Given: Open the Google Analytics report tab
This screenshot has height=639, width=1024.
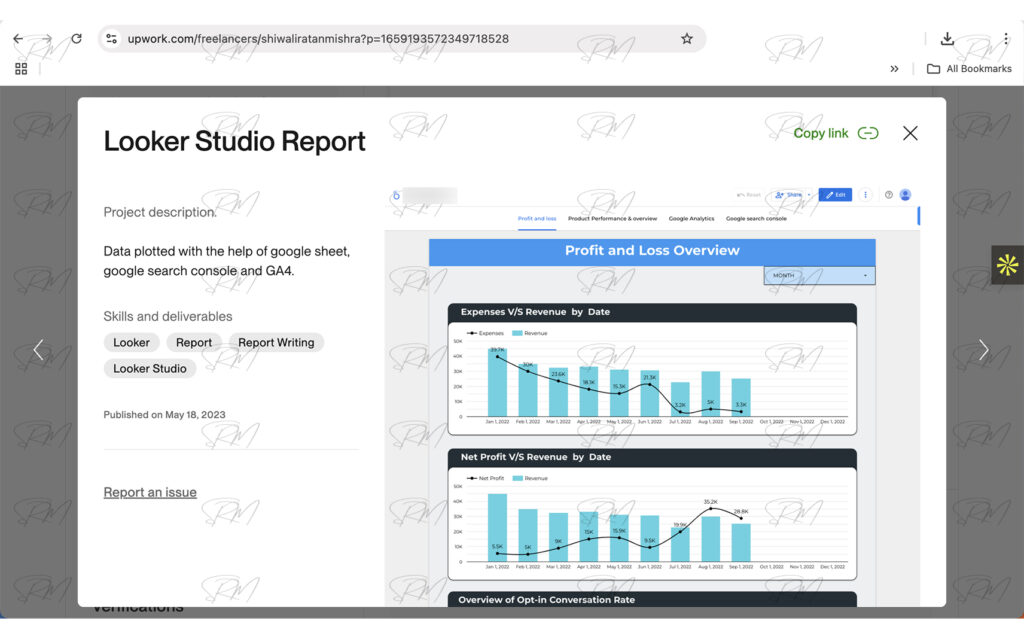Looking at the screenshot, I should (x=691, y=219).
